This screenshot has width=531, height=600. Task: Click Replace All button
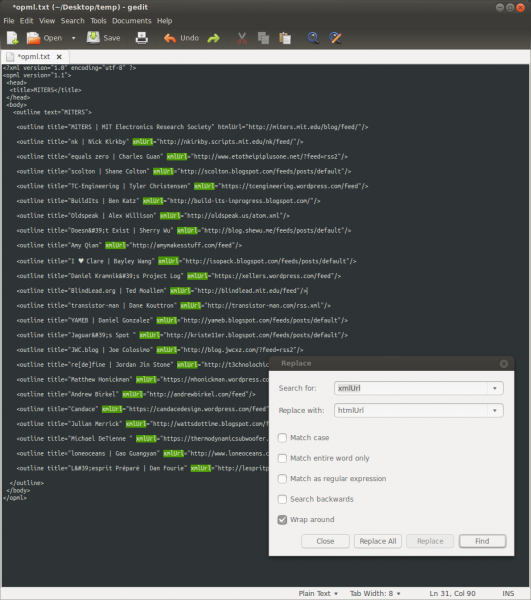[378, 541]
